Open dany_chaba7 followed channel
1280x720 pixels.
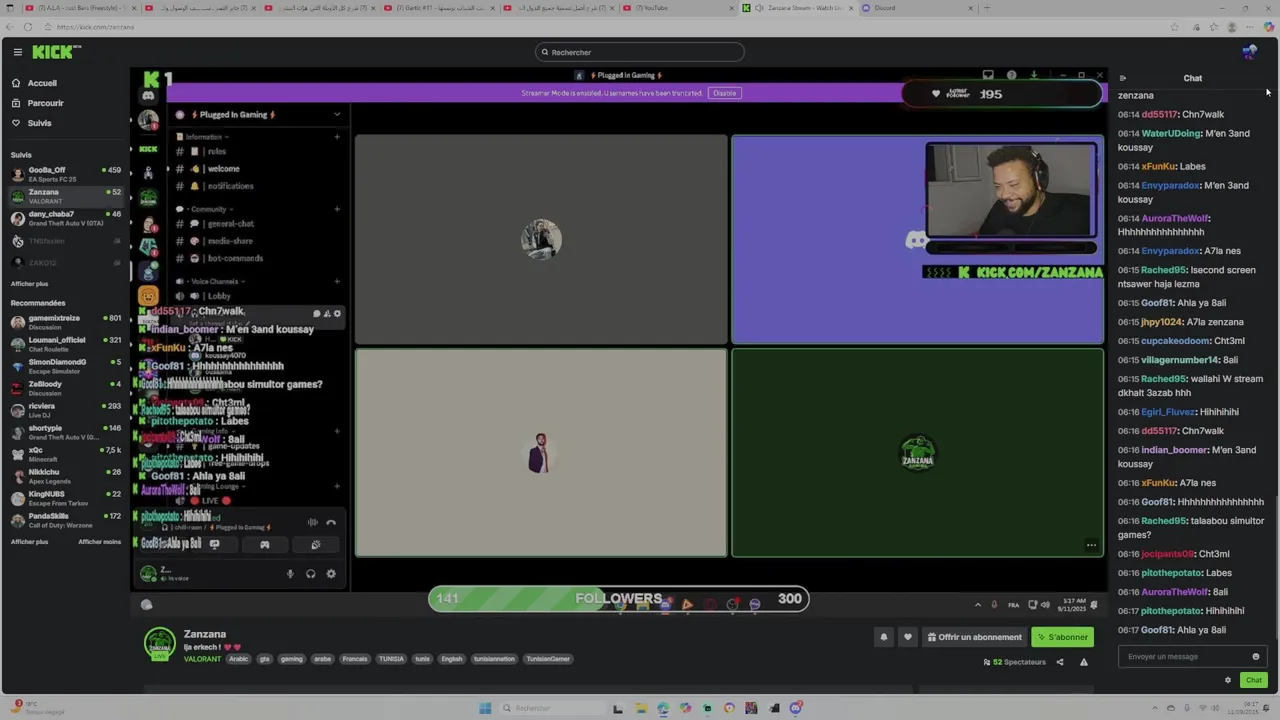point(65,218)
